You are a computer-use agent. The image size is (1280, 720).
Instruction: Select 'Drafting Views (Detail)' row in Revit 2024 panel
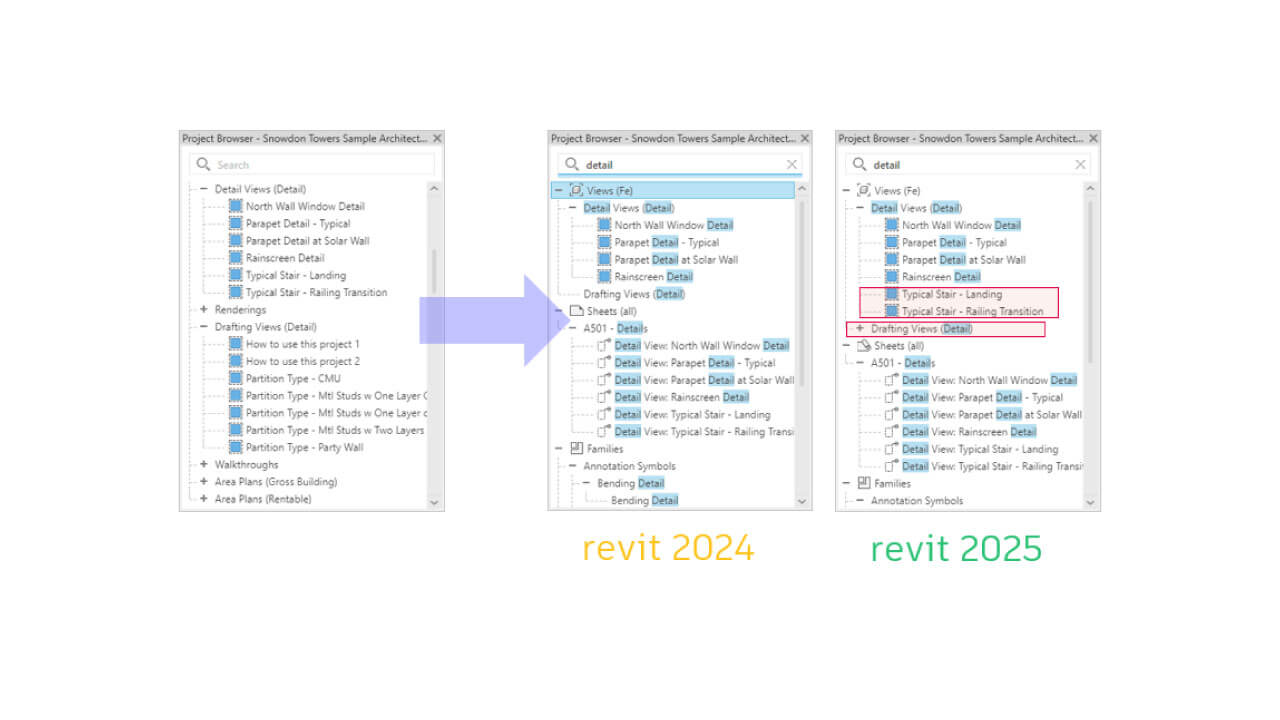(634, 294)
